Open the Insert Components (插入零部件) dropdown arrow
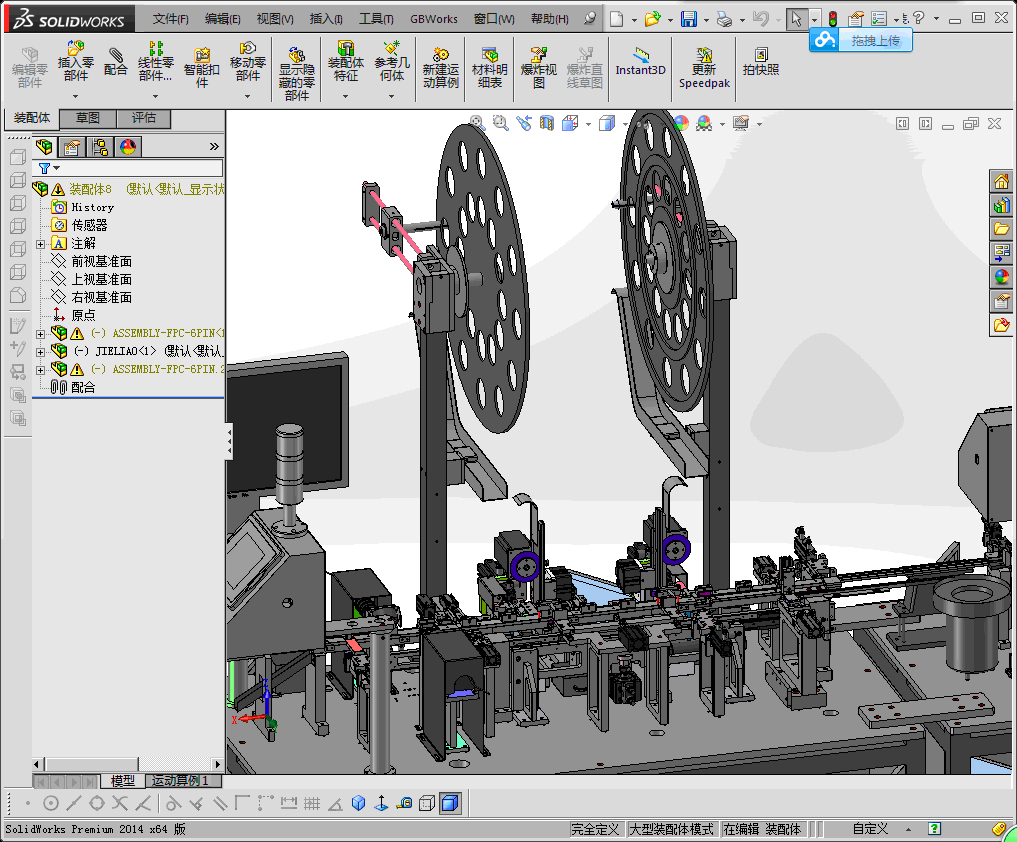 pos(76,97)
